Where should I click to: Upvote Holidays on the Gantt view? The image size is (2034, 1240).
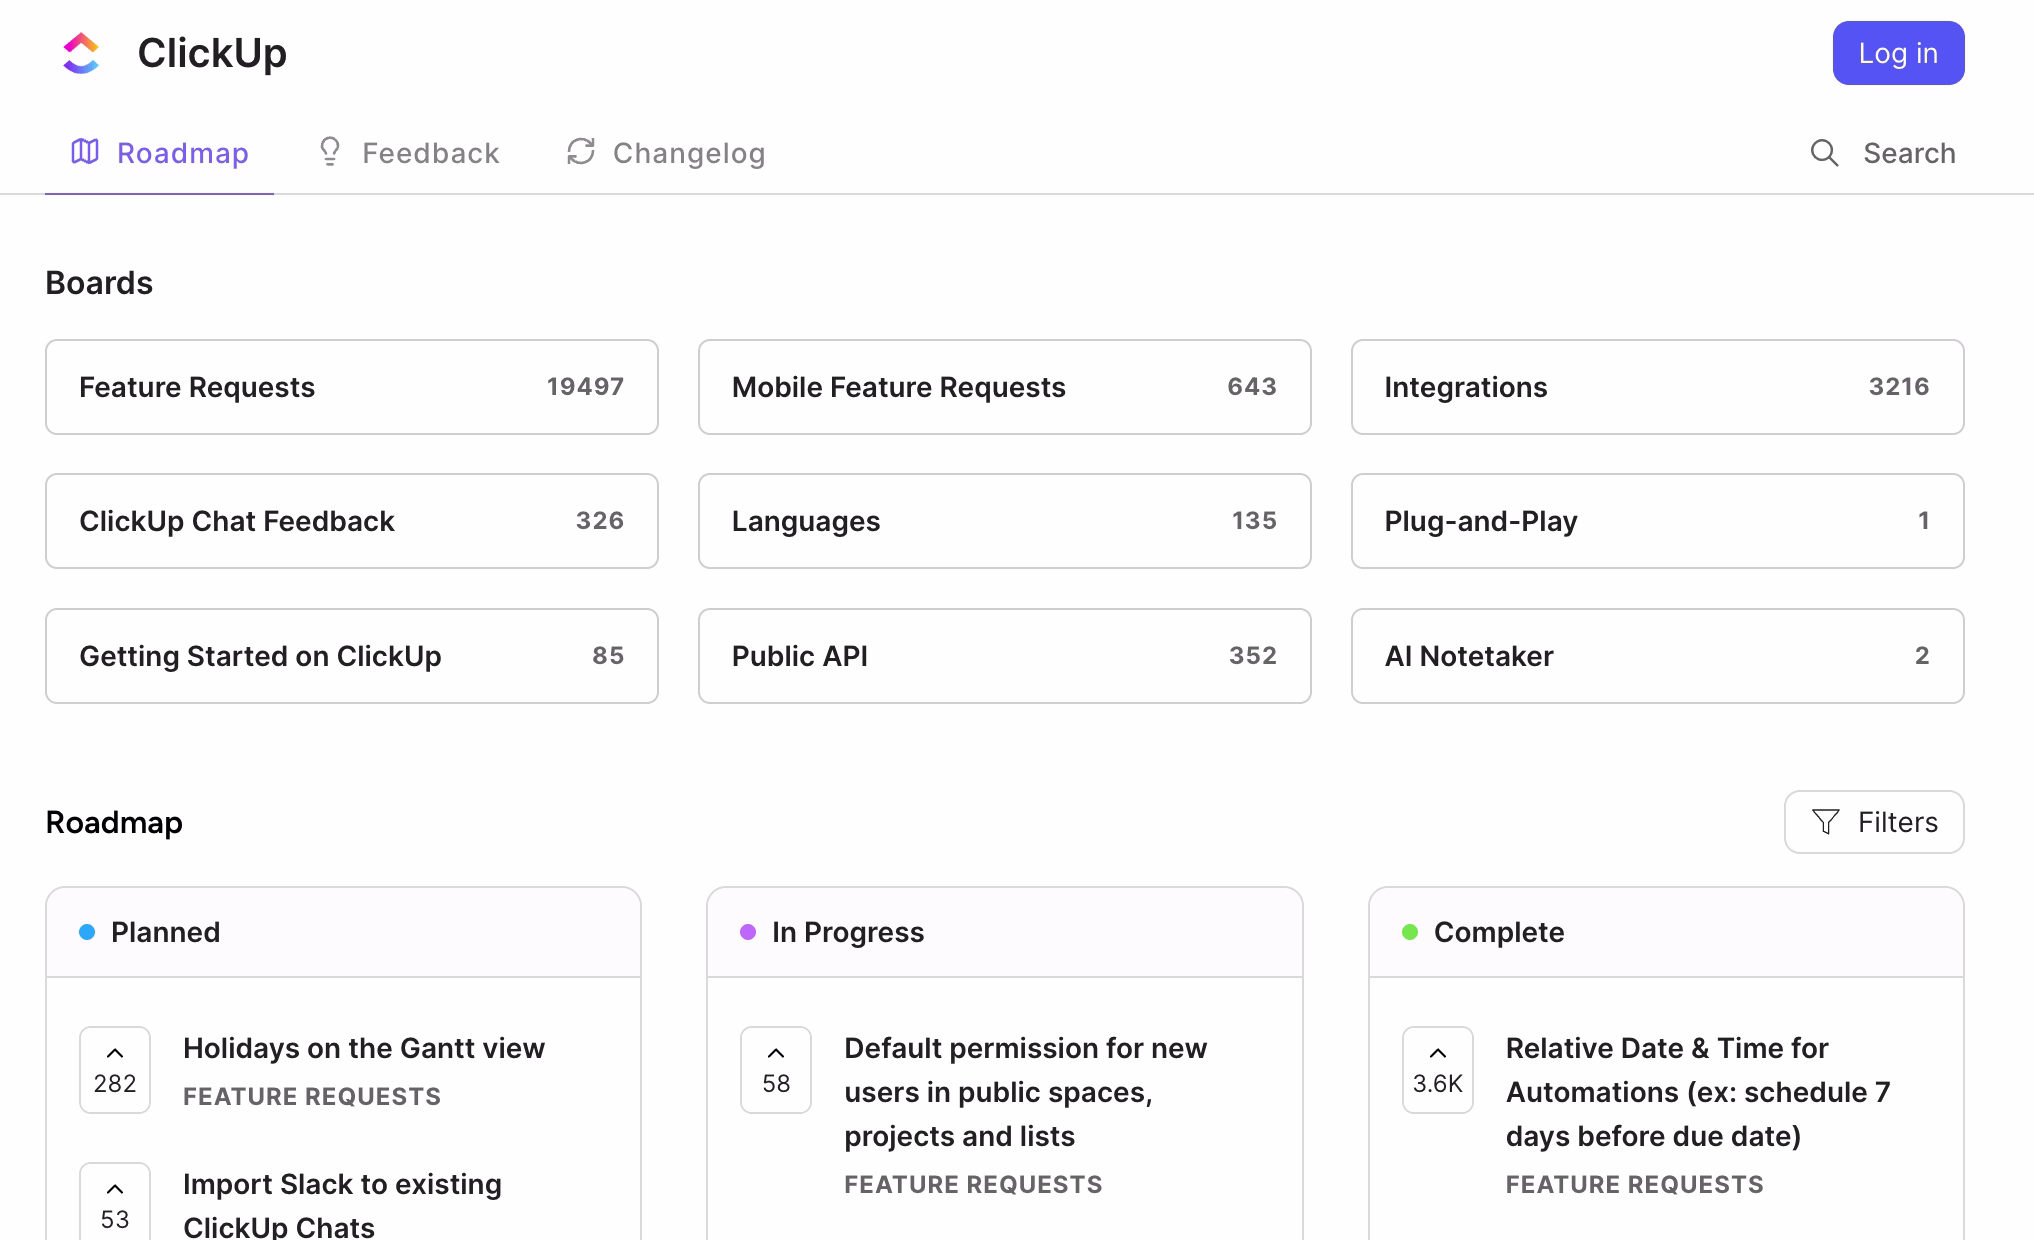(x=115, y=1069)
